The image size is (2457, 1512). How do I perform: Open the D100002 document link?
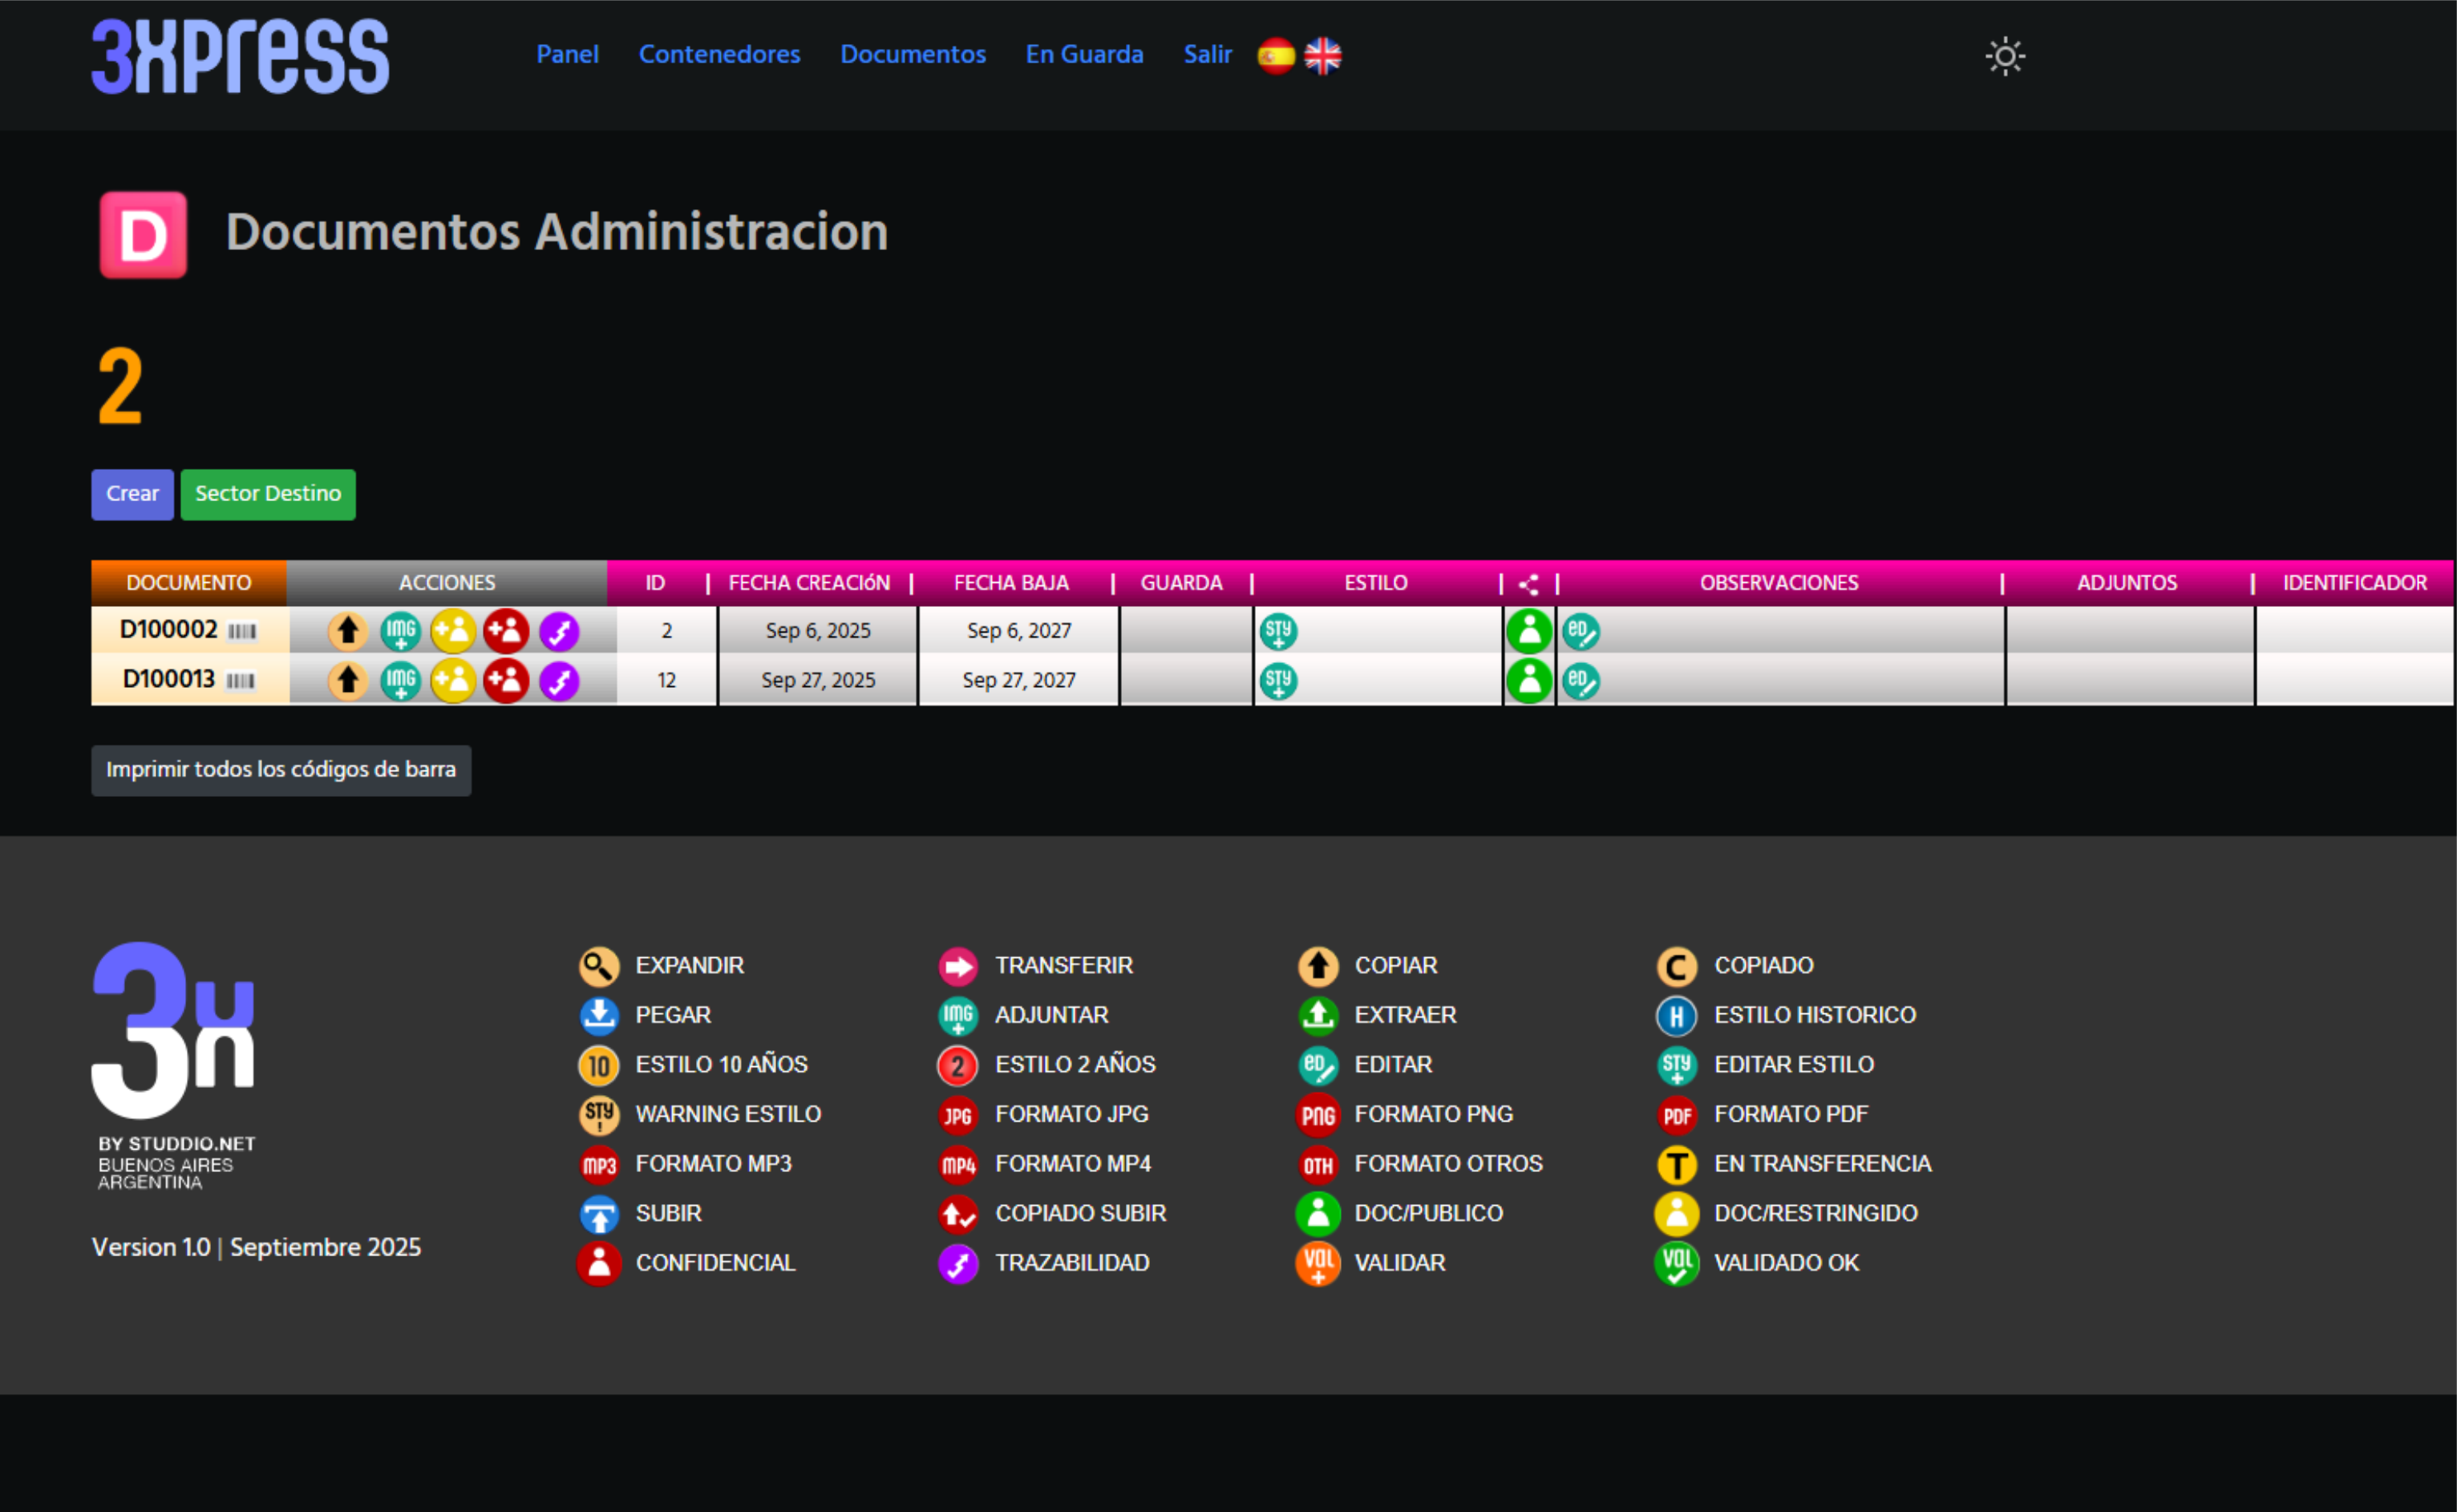(168, 629)
